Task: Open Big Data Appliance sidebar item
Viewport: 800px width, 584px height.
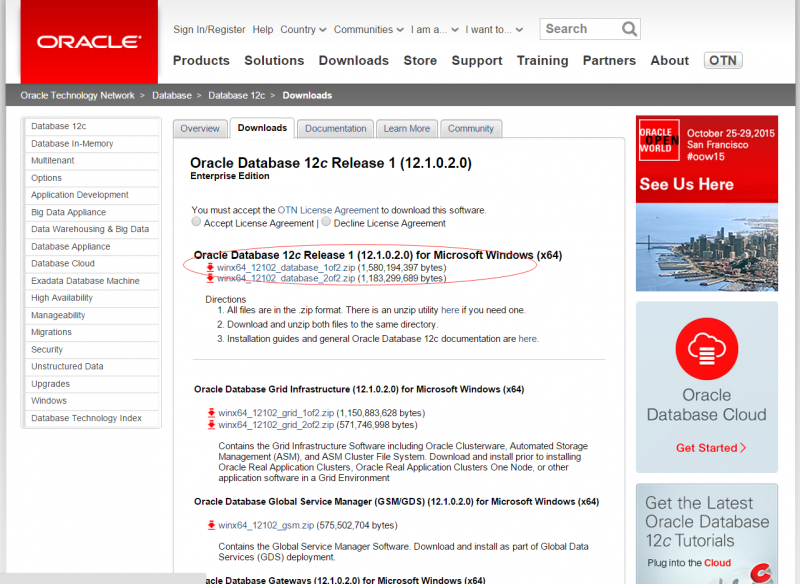Action: 92,212
